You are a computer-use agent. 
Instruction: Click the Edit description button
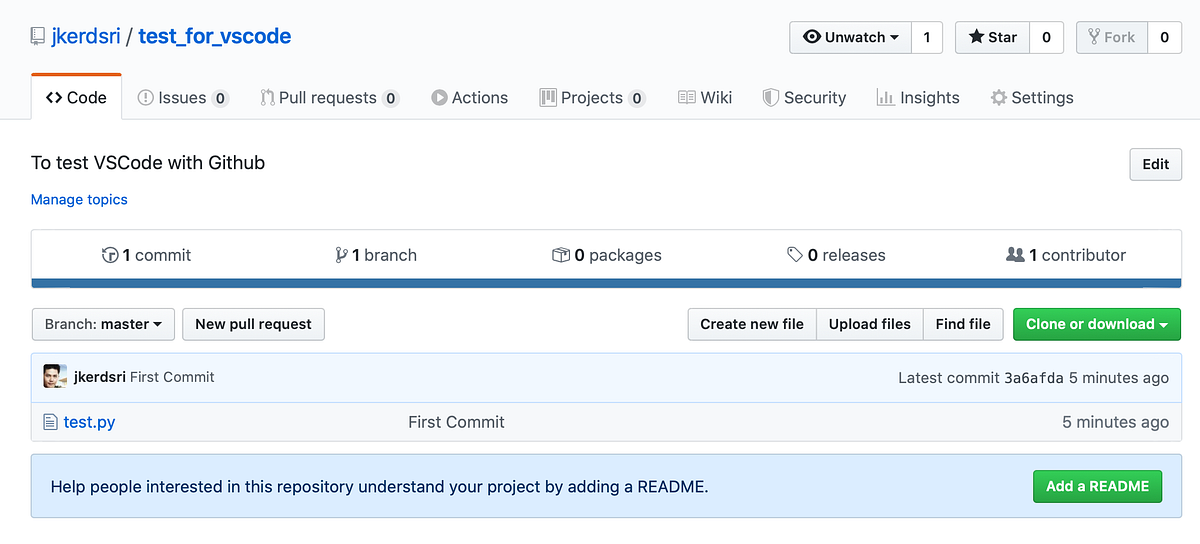[1155, 164]
